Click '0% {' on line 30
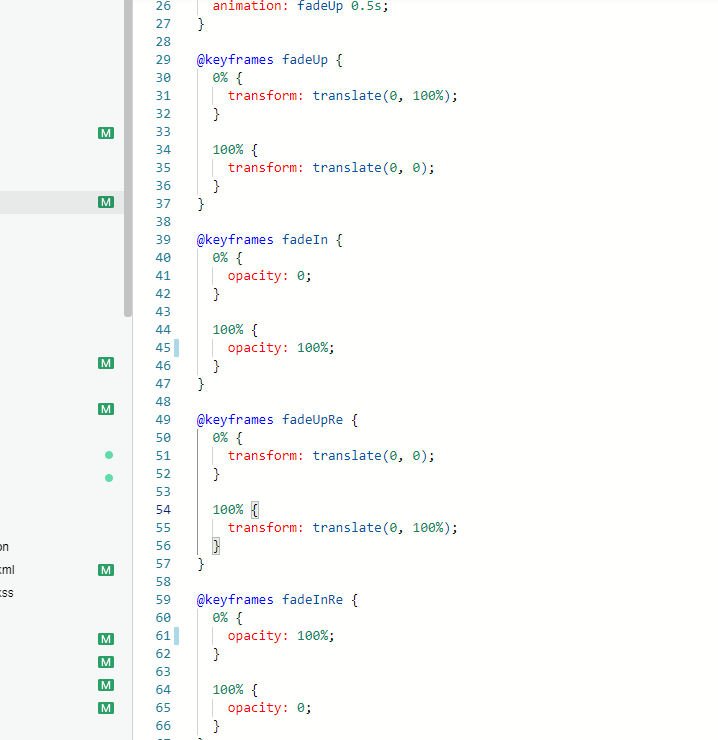Image resolution: width=718 pixels, height=740 pixels. pos(228,78)
